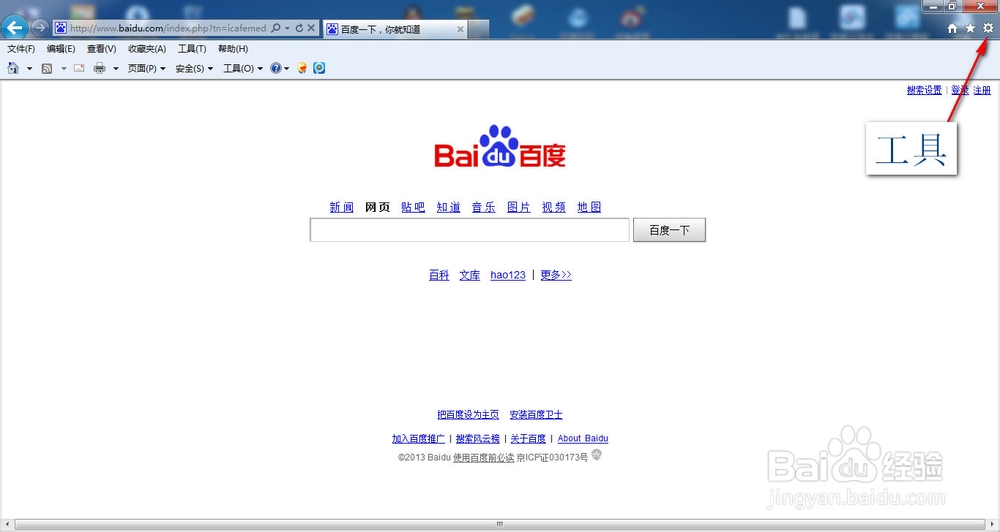Click the 关于百度 link
1000x532 pixels.
point(528,438)
